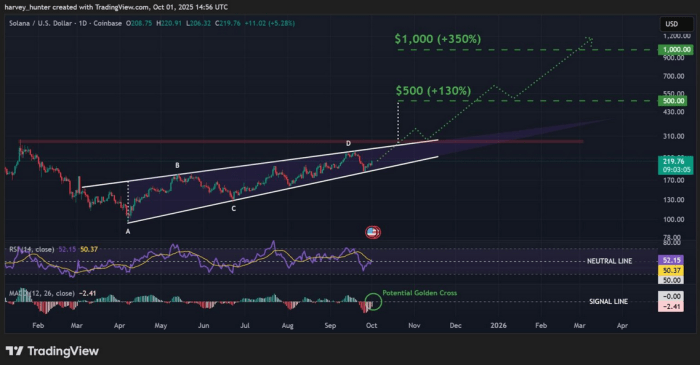
Task: Click the NEUTRAL LINE label
Action: 609,261
